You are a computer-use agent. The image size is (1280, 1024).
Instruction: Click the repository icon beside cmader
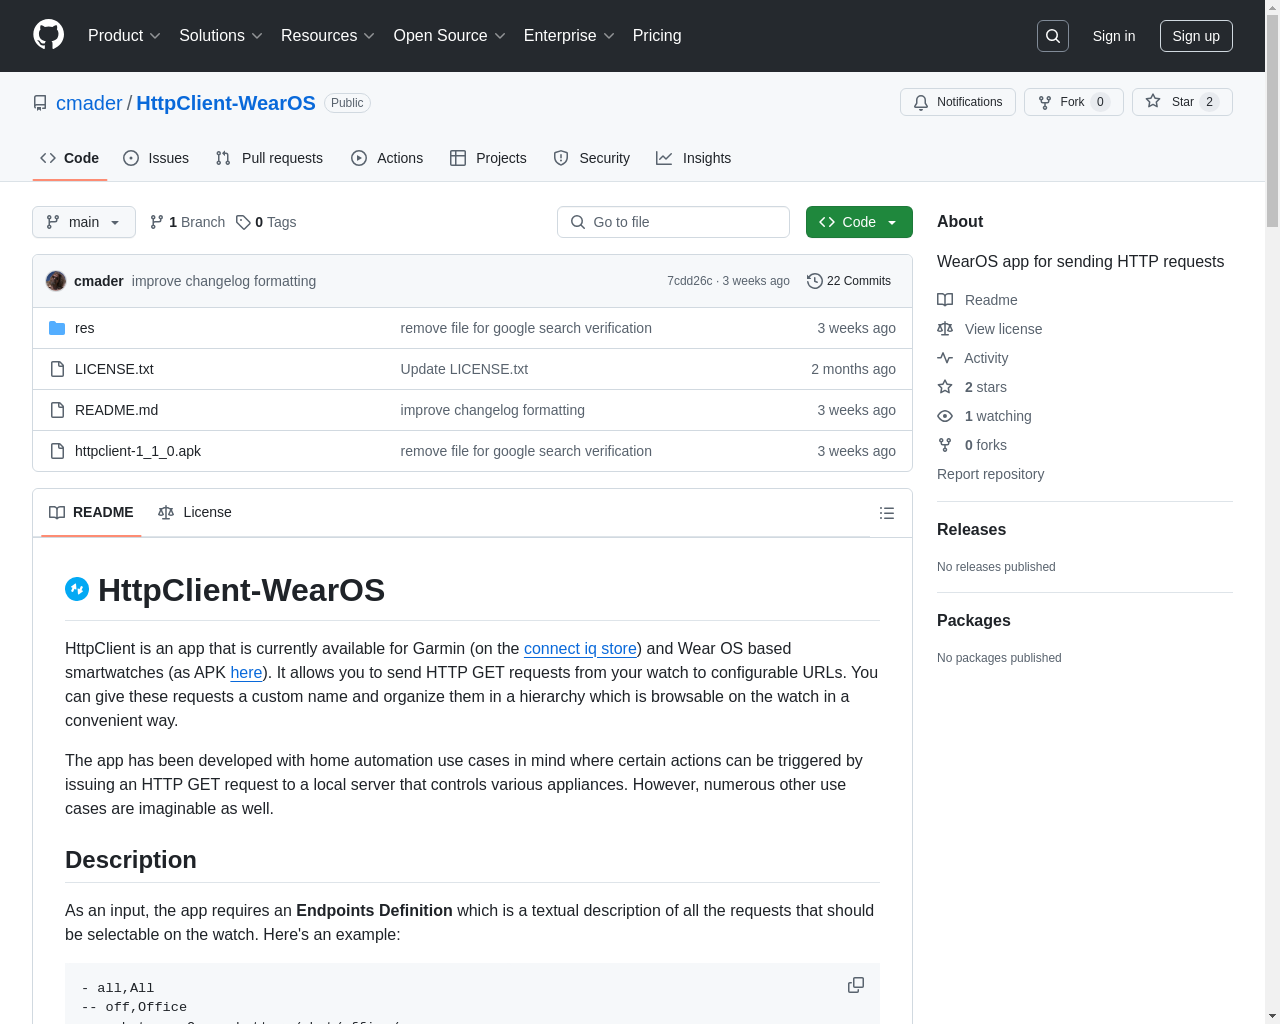(40, 103)
